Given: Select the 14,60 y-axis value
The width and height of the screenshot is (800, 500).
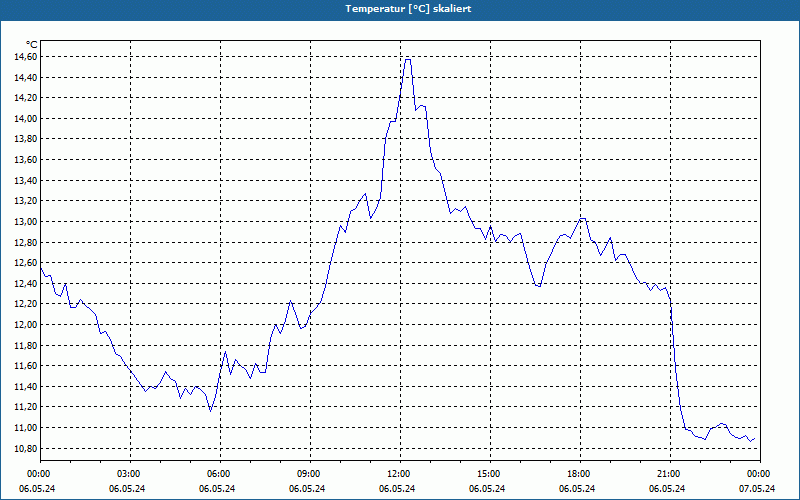Looking at the screenshot, I should (26, 57).
